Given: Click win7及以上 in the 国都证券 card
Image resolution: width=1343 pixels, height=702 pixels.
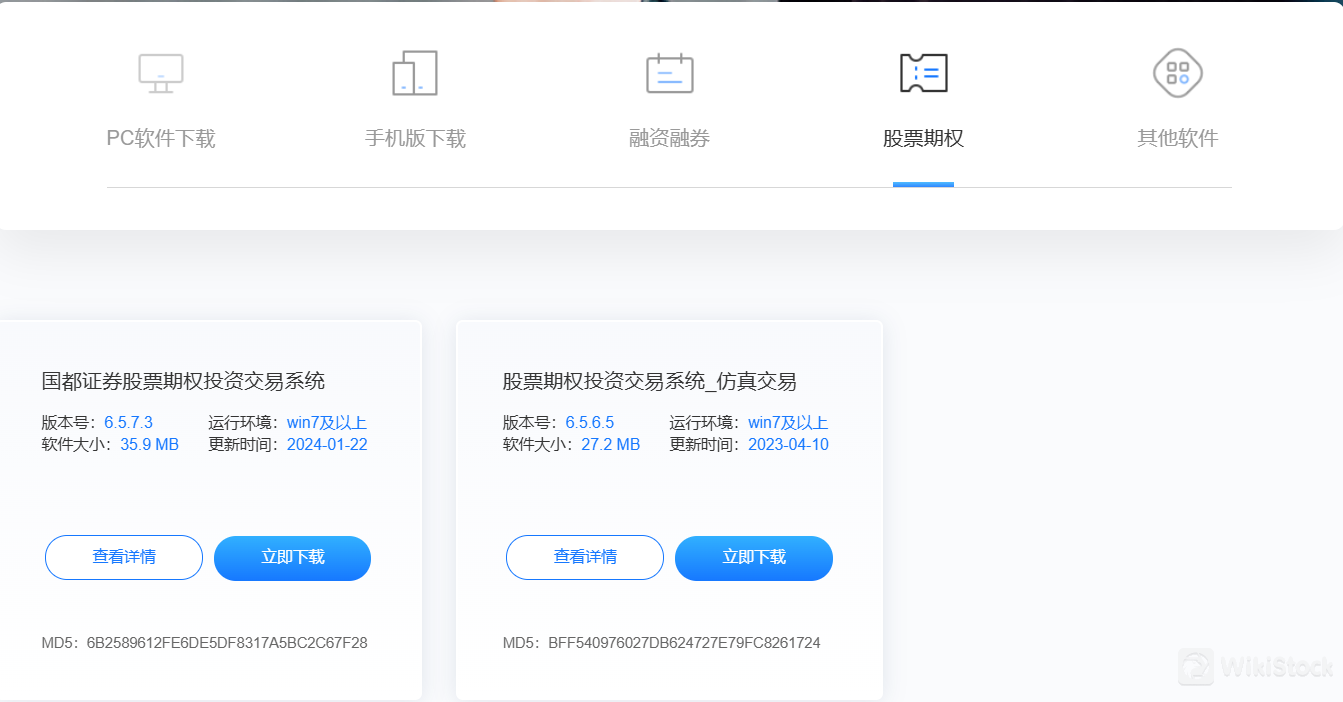Looking at the screenshot, I should [x=327, y=423].
